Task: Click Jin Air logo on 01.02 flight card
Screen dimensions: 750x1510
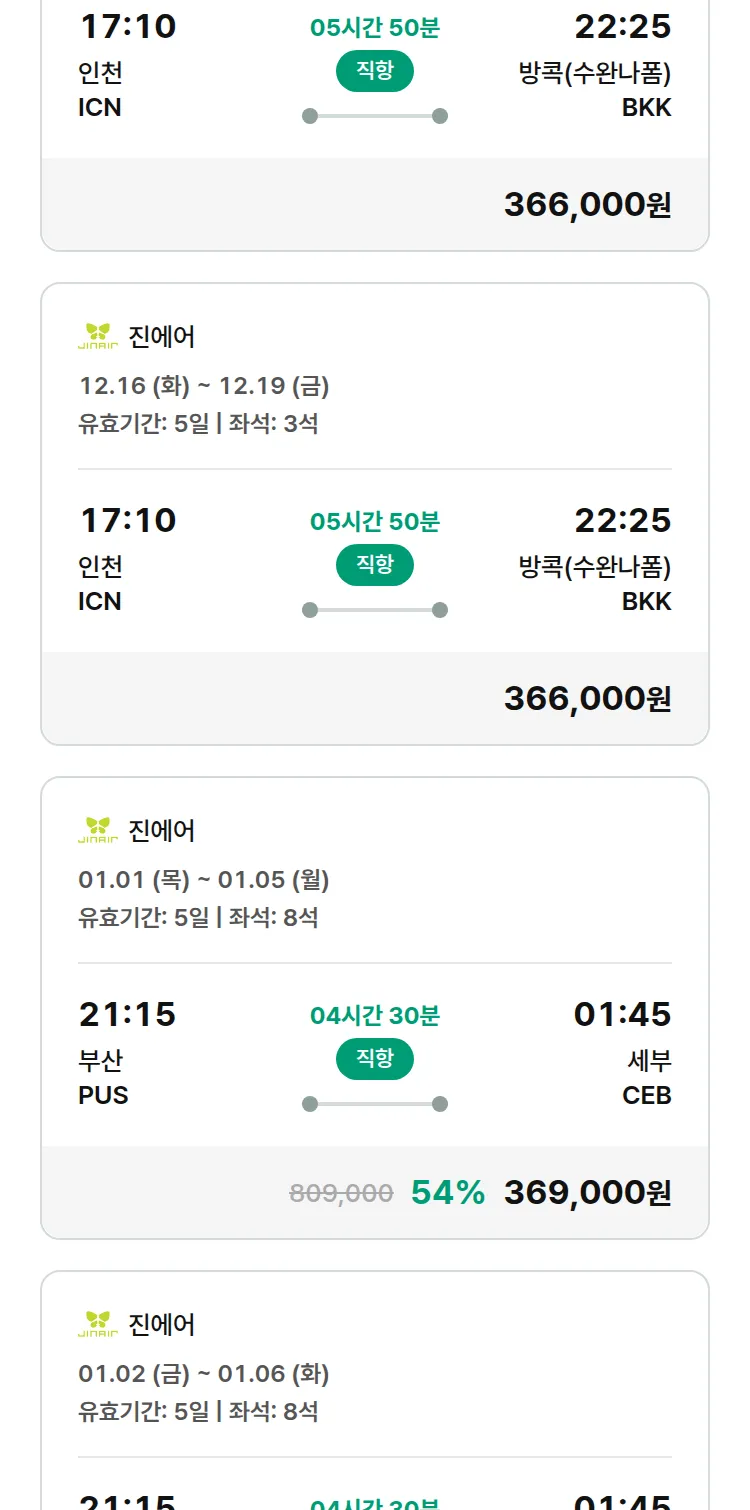Action: [x=98, y=1324]
